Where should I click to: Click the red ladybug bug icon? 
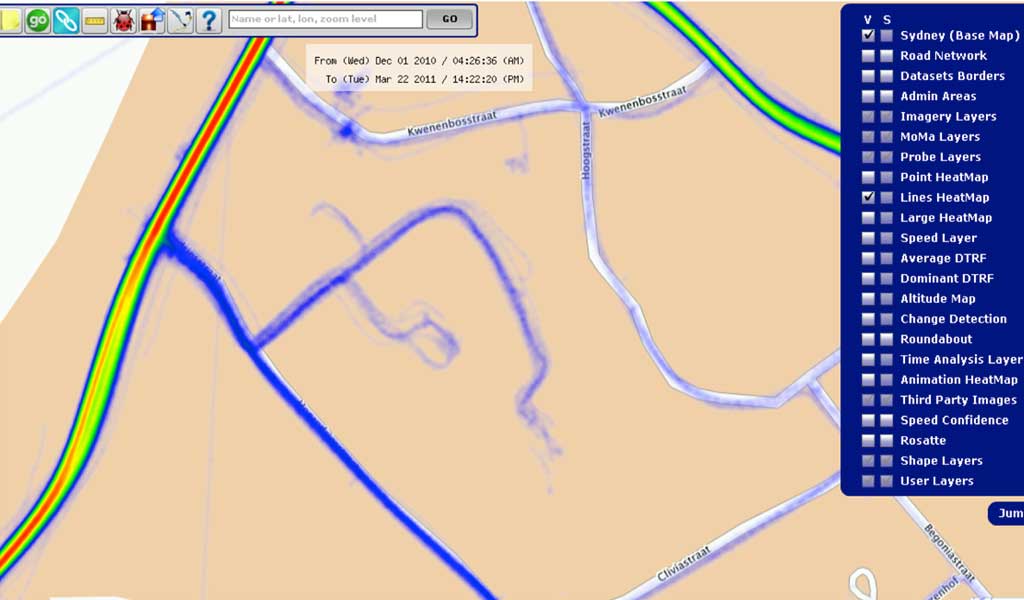click(x=123, y=20)
